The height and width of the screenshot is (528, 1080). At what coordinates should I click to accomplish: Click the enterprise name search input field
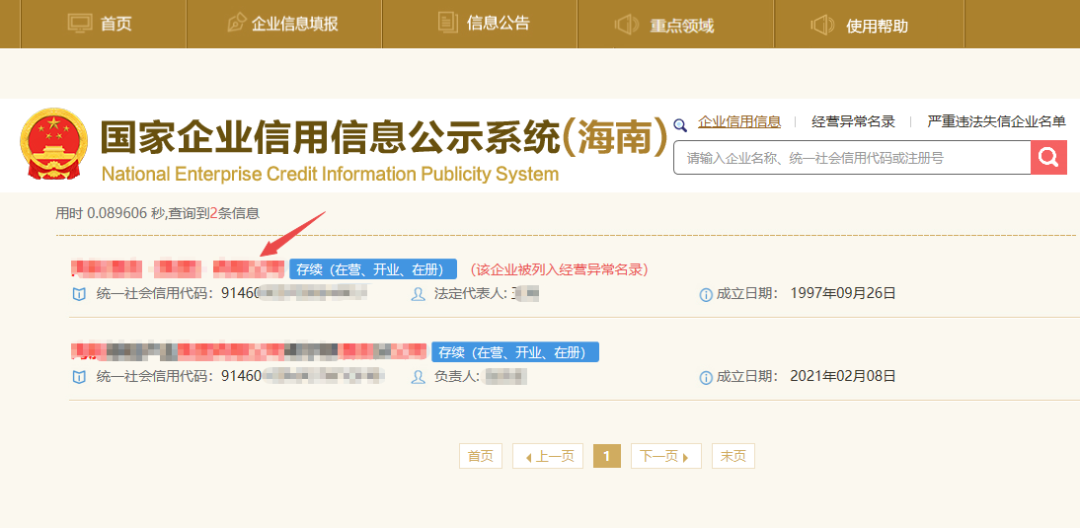[852, 158]
